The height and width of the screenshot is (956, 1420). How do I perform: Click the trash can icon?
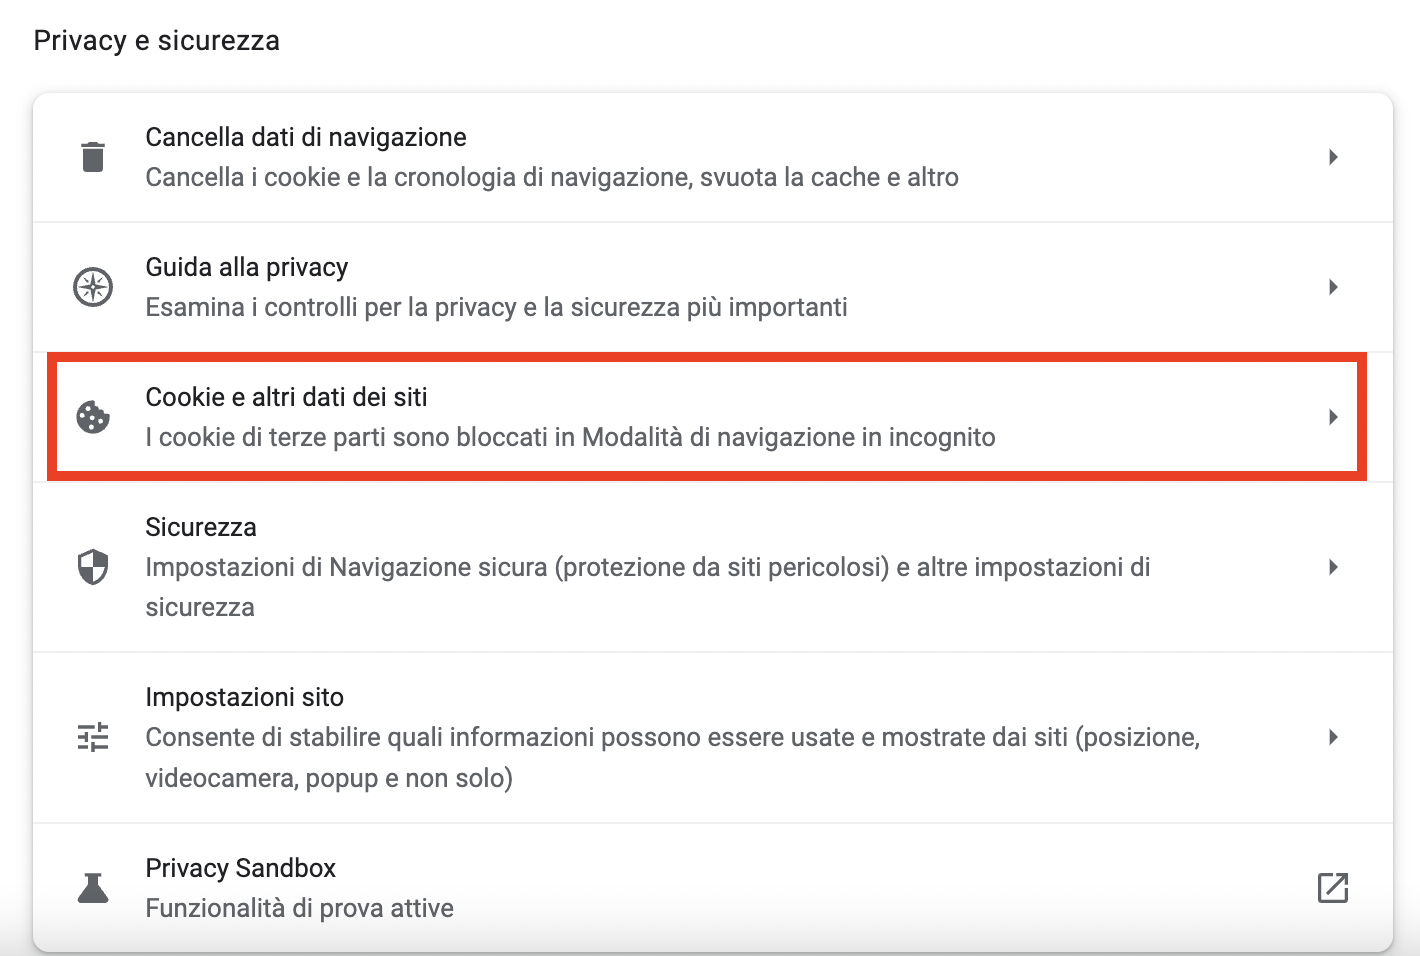93,157
